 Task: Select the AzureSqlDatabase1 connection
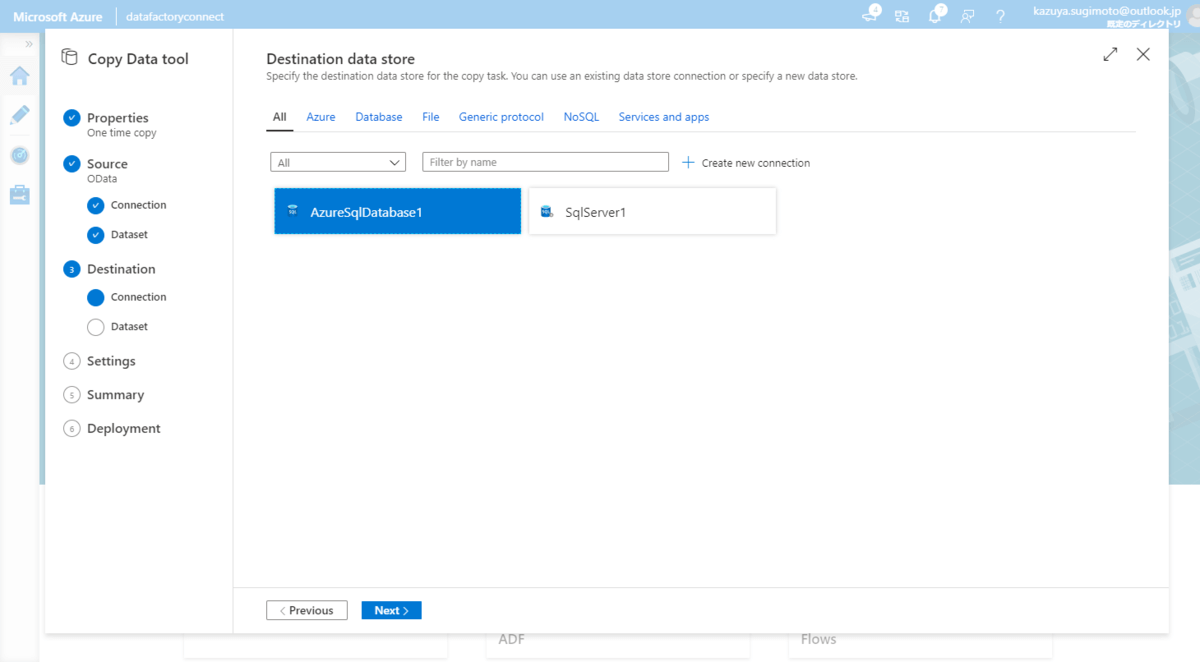point(398,211)
